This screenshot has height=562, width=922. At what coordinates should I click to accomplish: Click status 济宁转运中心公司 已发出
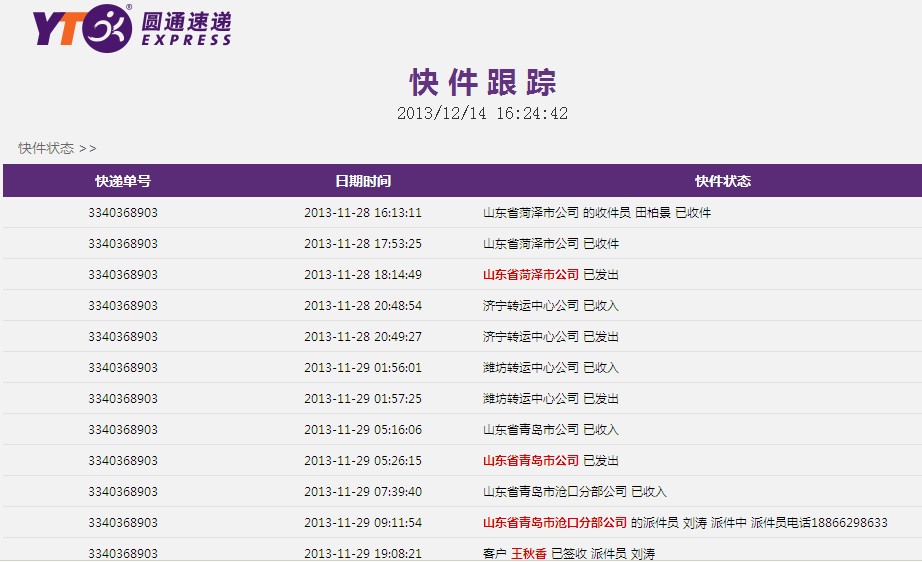[551, 337]
